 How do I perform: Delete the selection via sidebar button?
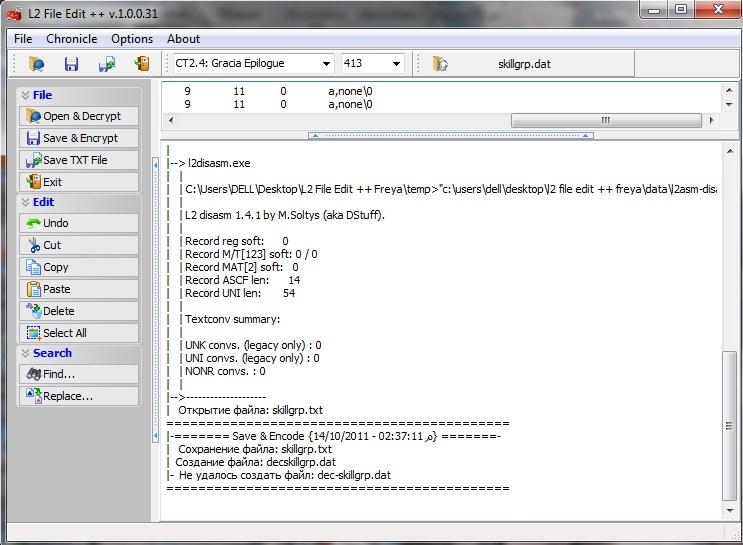point(78,311)
